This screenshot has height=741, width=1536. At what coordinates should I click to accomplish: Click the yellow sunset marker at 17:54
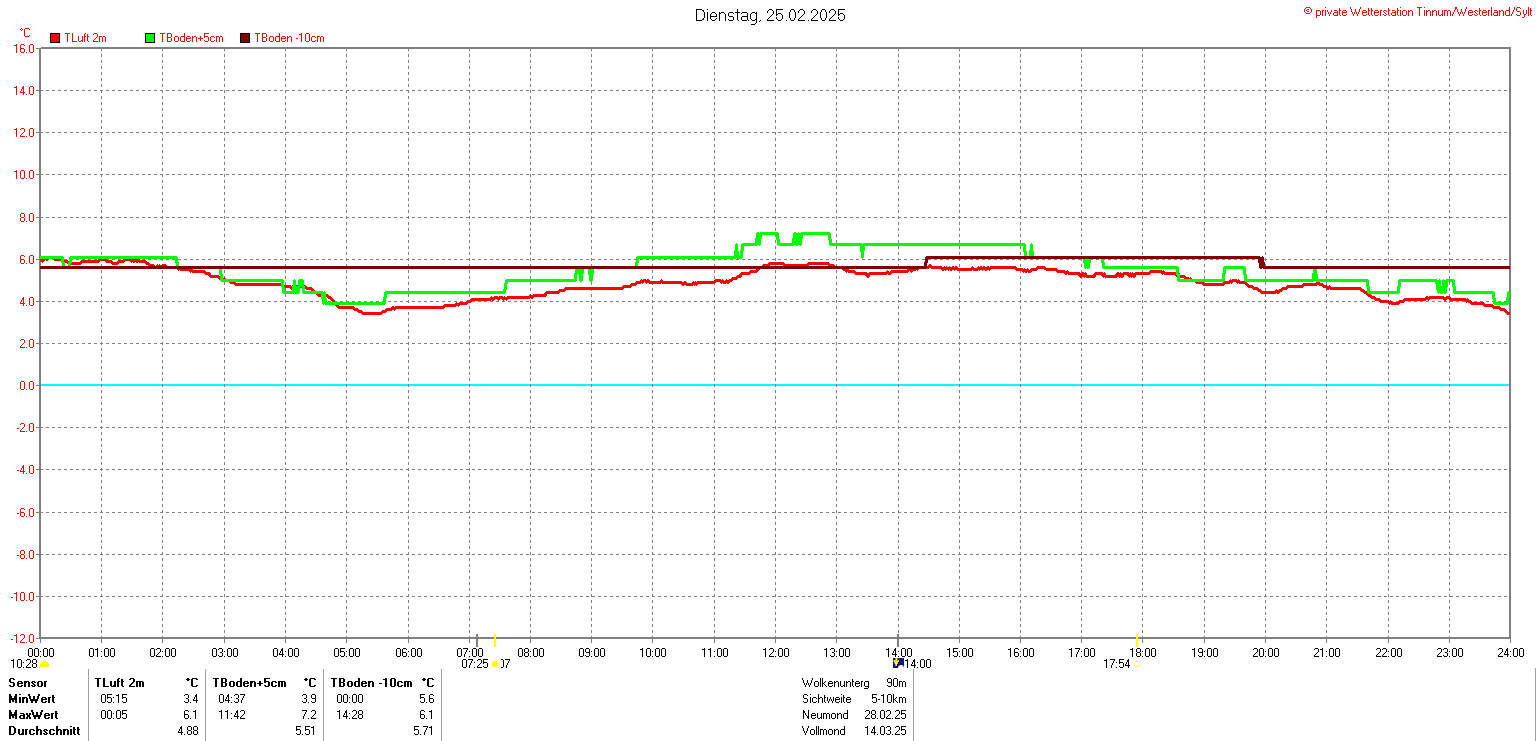point(1136,662)
